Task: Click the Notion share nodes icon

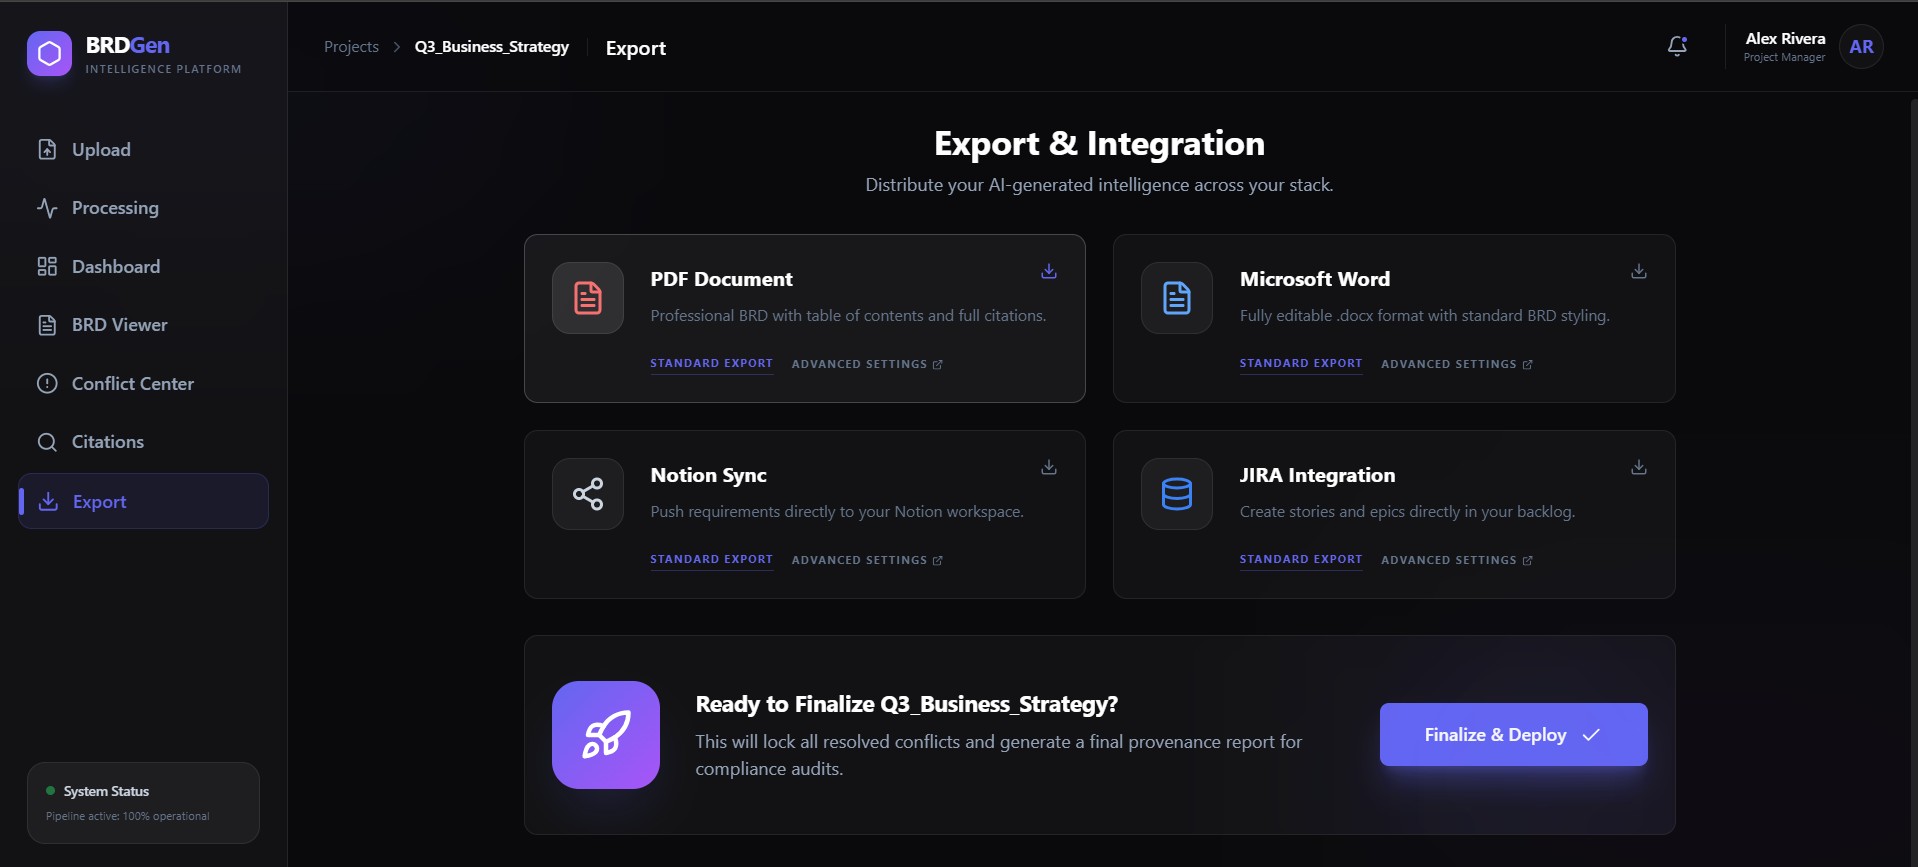Action: point(588,494)
